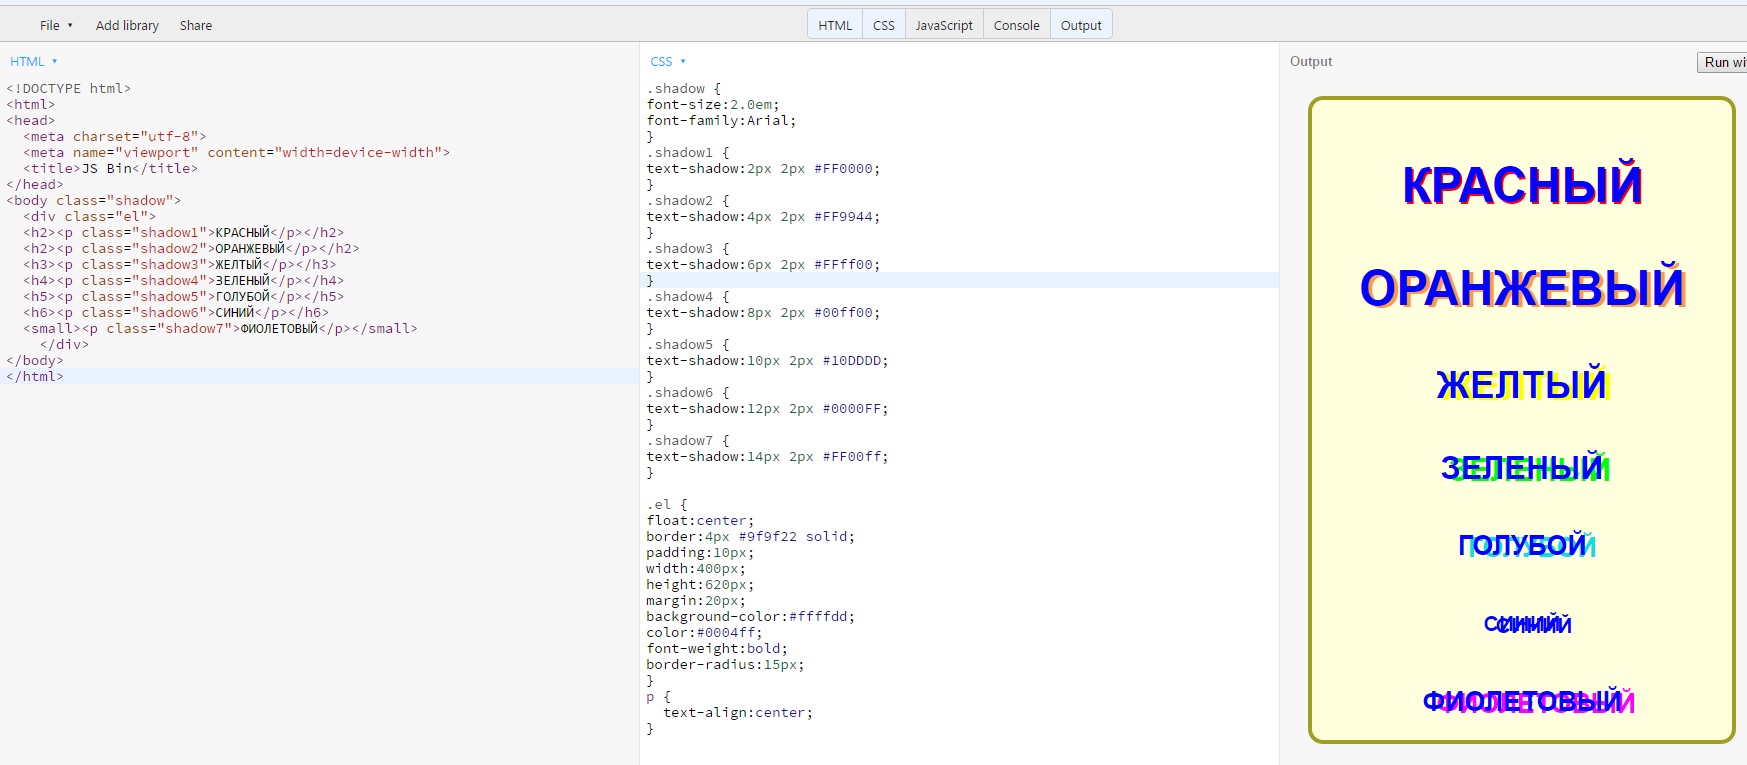Click the ОРАНЖЕВЫЙ heading in Output
This screenshot has height=765, width=1747.
tap(1523, 289)
